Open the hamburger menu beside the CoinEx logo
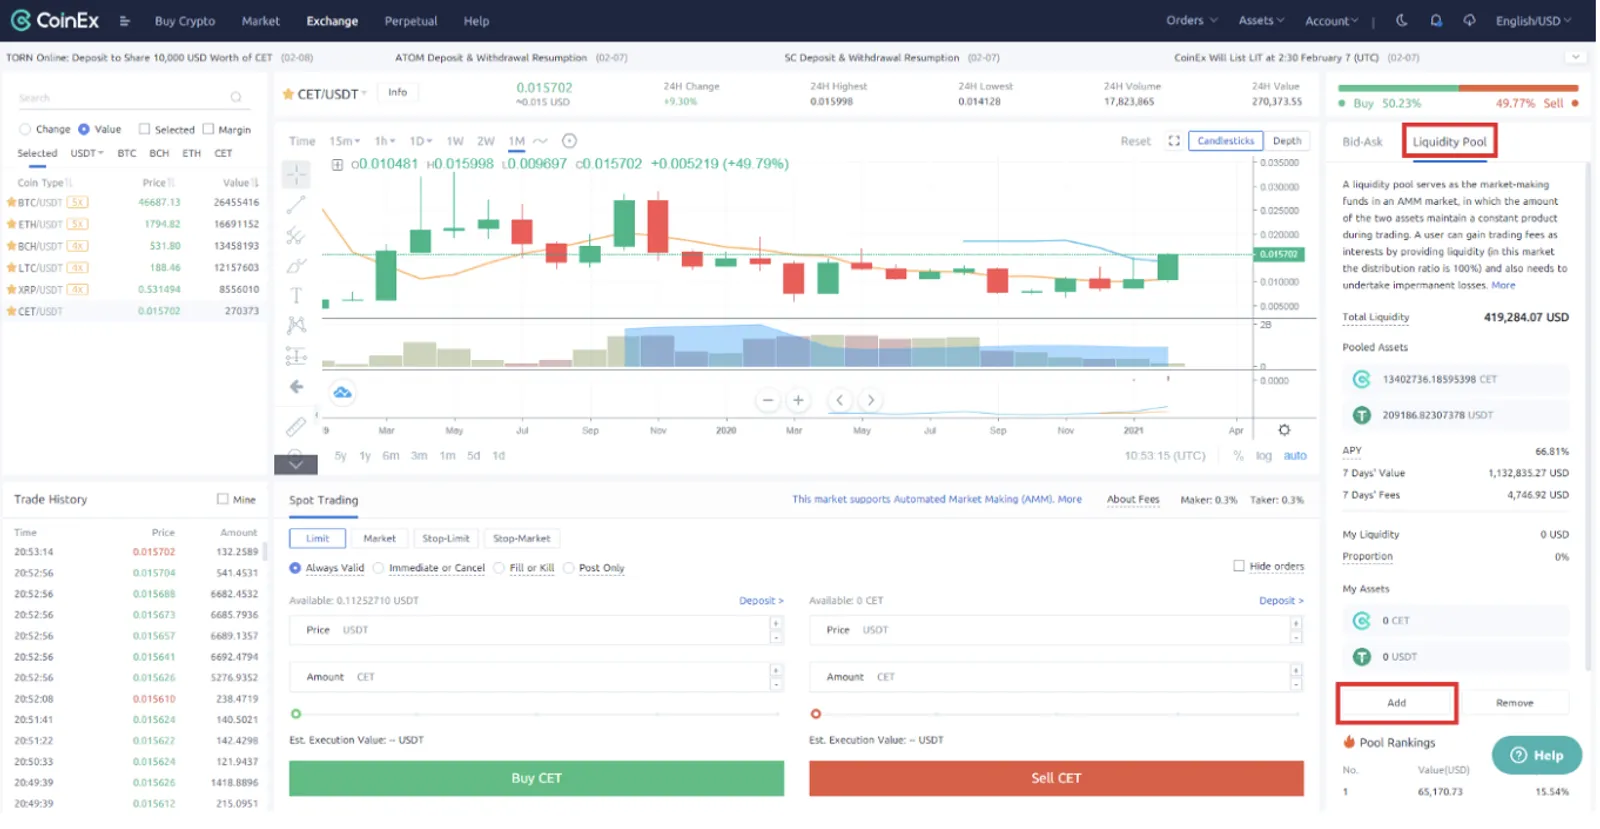Screen dimensions: 1600x829 [x=125, y=21]
